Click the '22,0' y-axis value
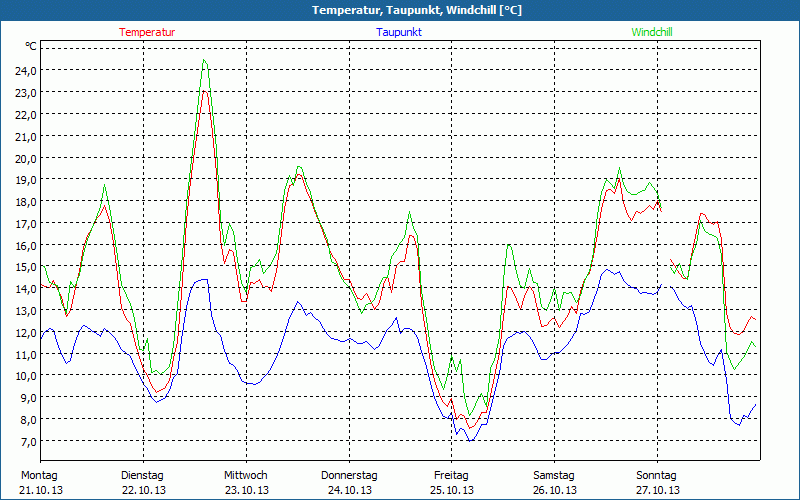The height and width of the screenshot is (500, 800). (x=26, y=115)
